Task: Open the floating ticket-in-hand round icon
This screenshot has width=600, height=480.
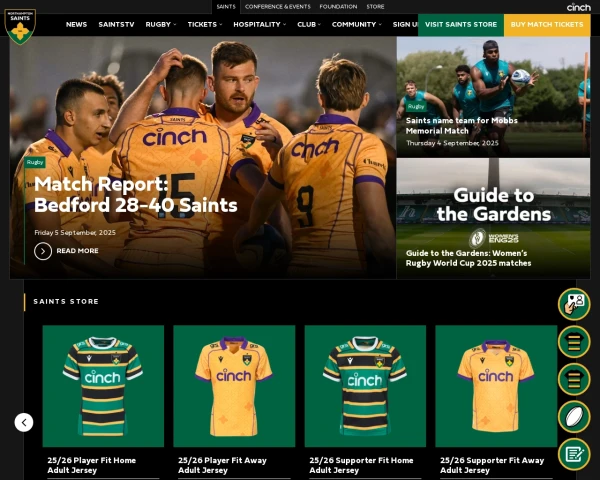Action: click(x=574, y=304)
